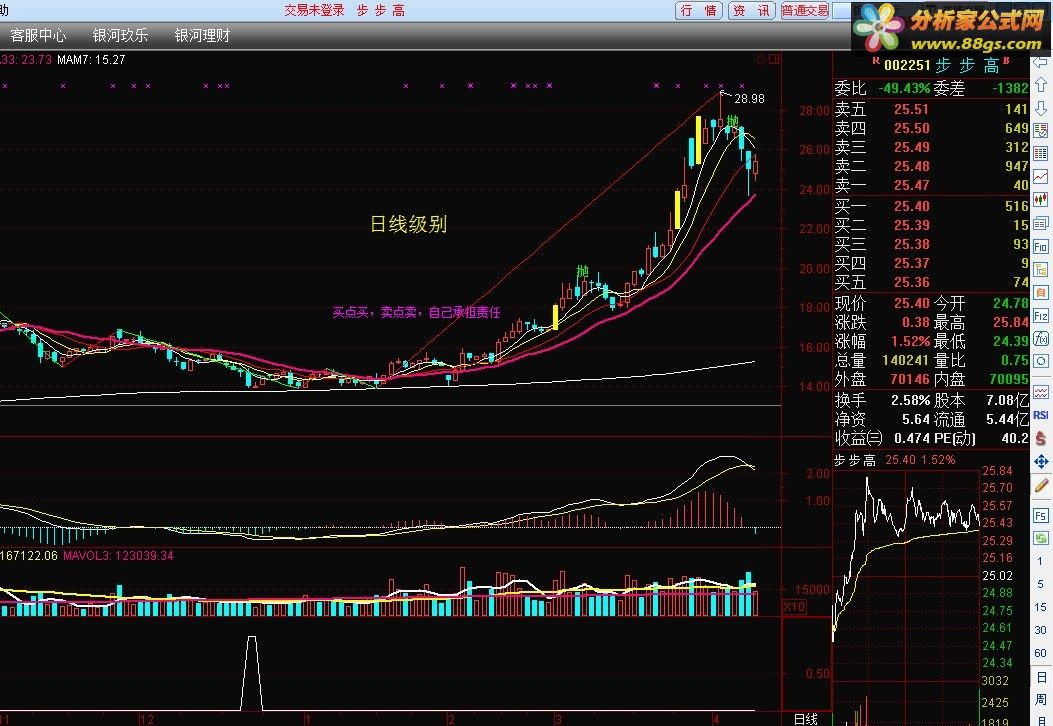Click the 12 month marker on time axis
The image size is (1053, 726).
(146, 719)
